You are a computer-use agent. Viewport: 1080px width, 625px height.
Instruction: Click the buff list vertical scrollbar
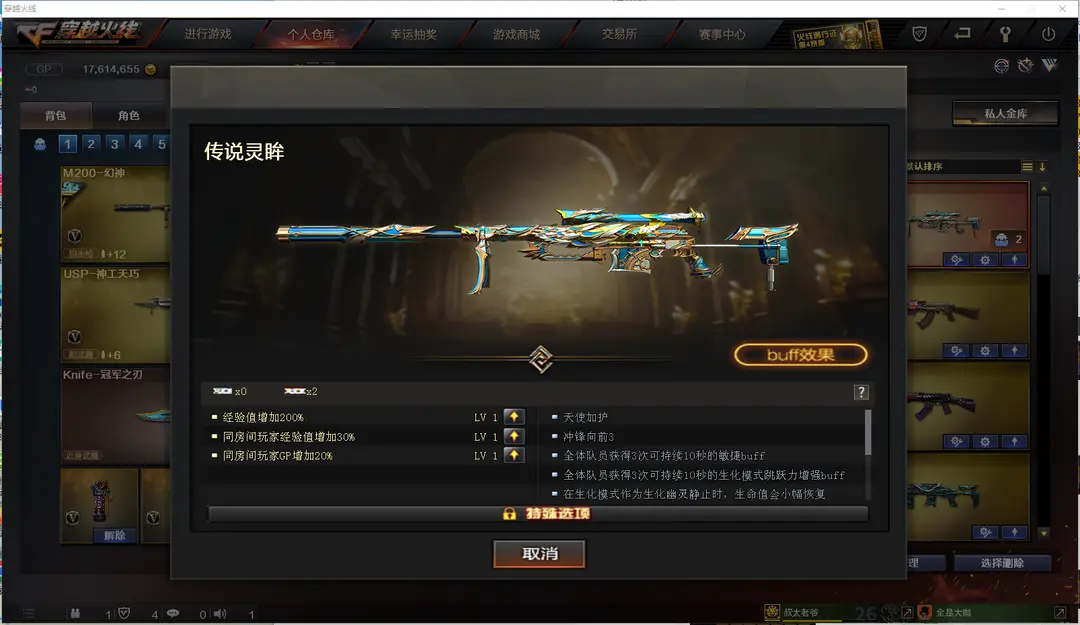click(868, 433)
